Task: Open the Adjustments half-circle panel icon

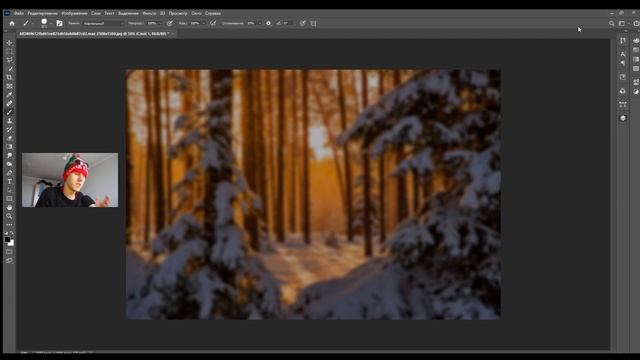Action: [x=636, y=91]
